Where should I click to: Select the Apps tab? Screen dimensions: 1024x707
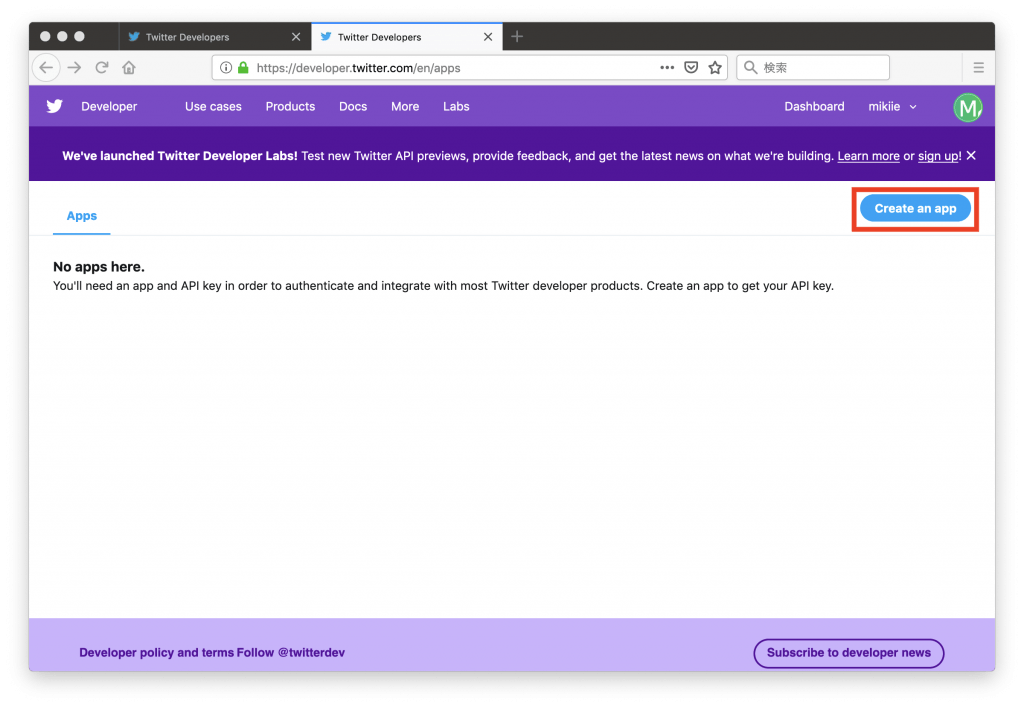82,216
